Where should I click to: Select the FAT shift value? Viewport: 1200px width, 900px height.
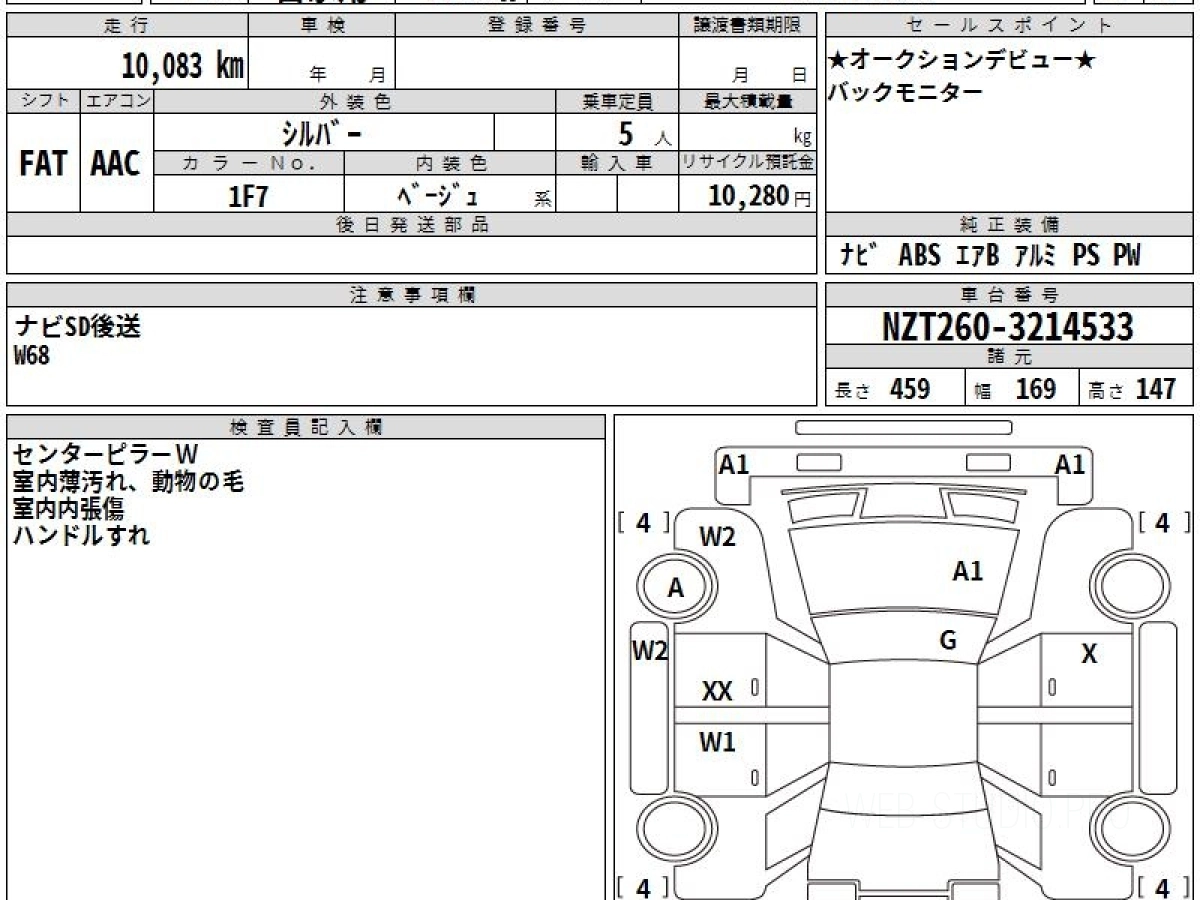point(43,165)
